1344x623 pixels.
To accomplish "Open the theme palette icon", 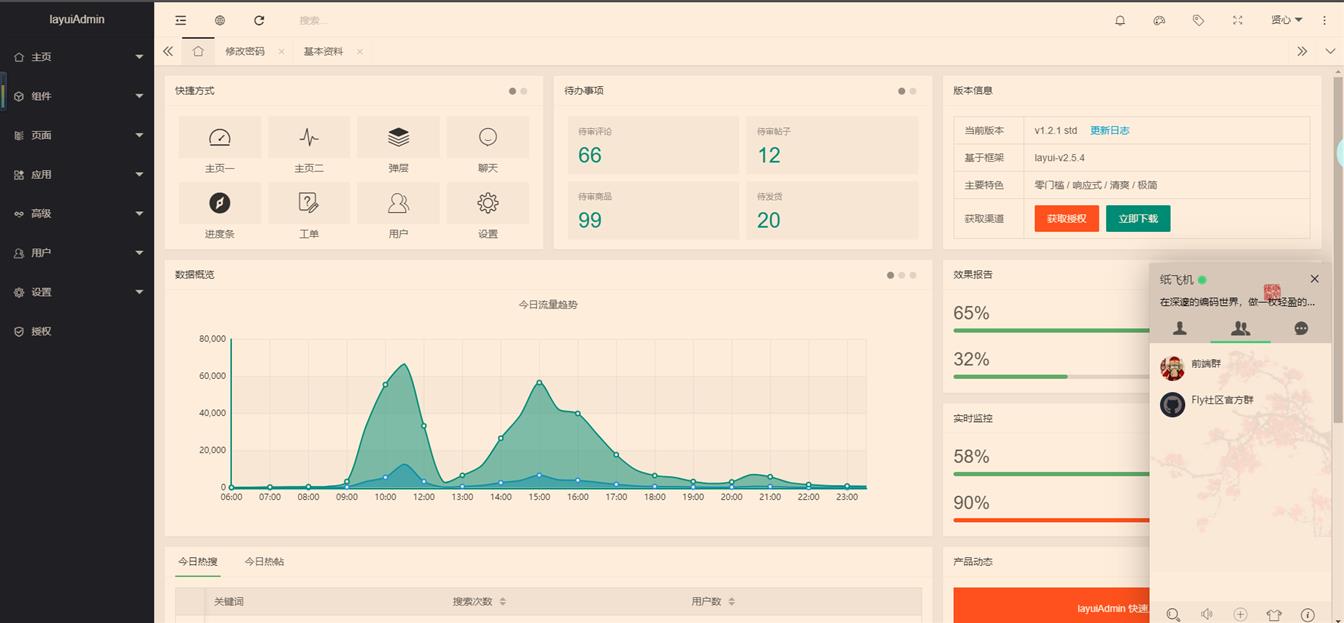I will [1159, 20].
